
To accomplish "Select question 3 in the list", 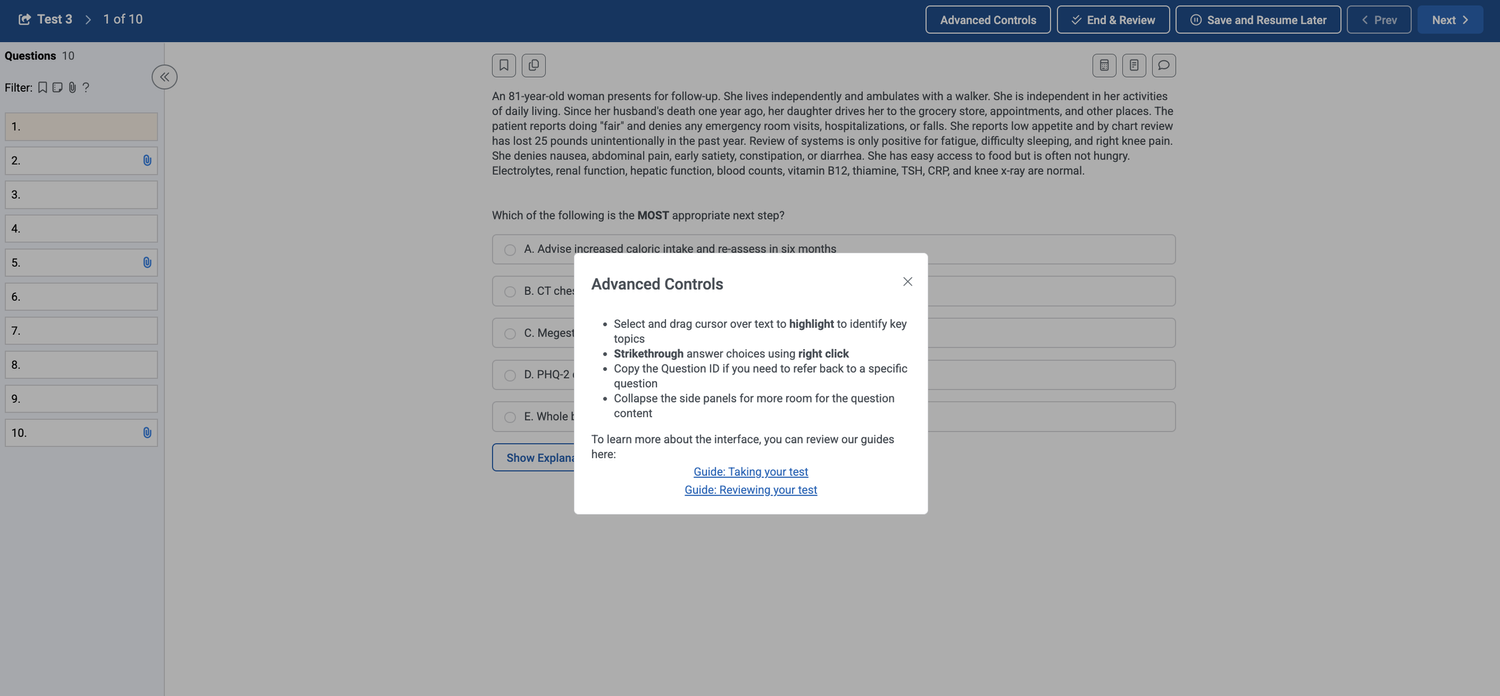I will (x=81, y=195).
